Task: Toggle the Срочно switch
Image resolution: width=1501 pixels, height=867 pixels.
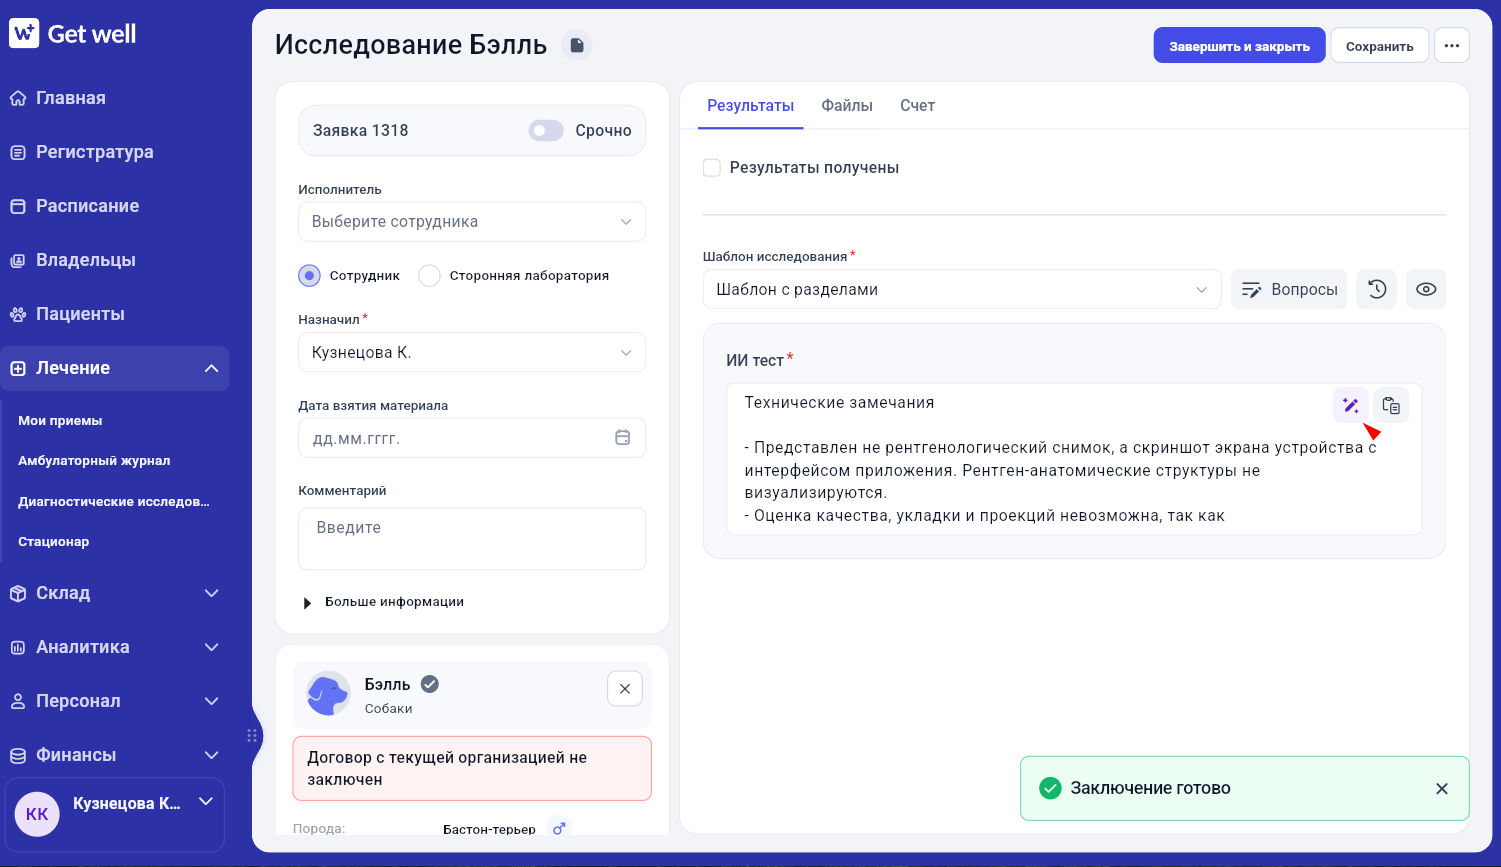Action: point(546,130)
